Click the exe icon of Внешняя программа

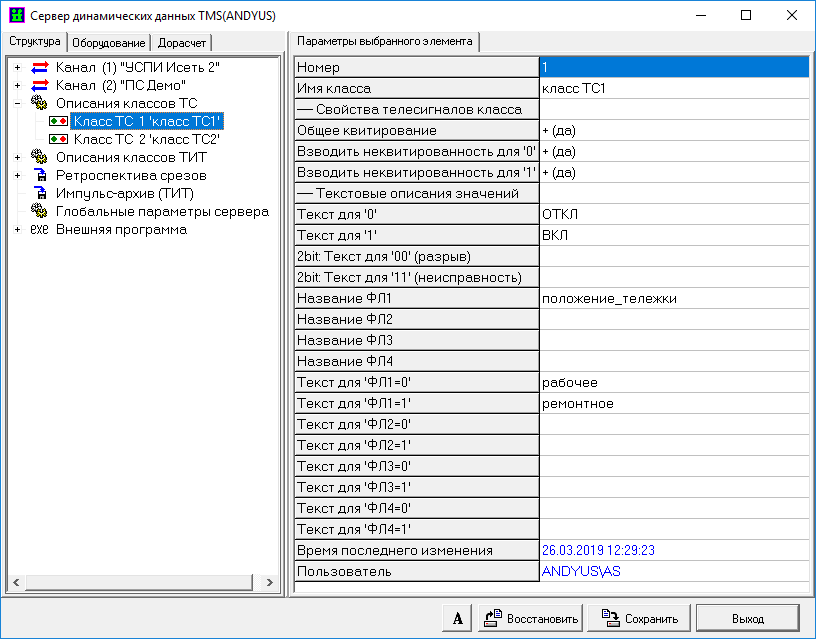coord(40,229)
